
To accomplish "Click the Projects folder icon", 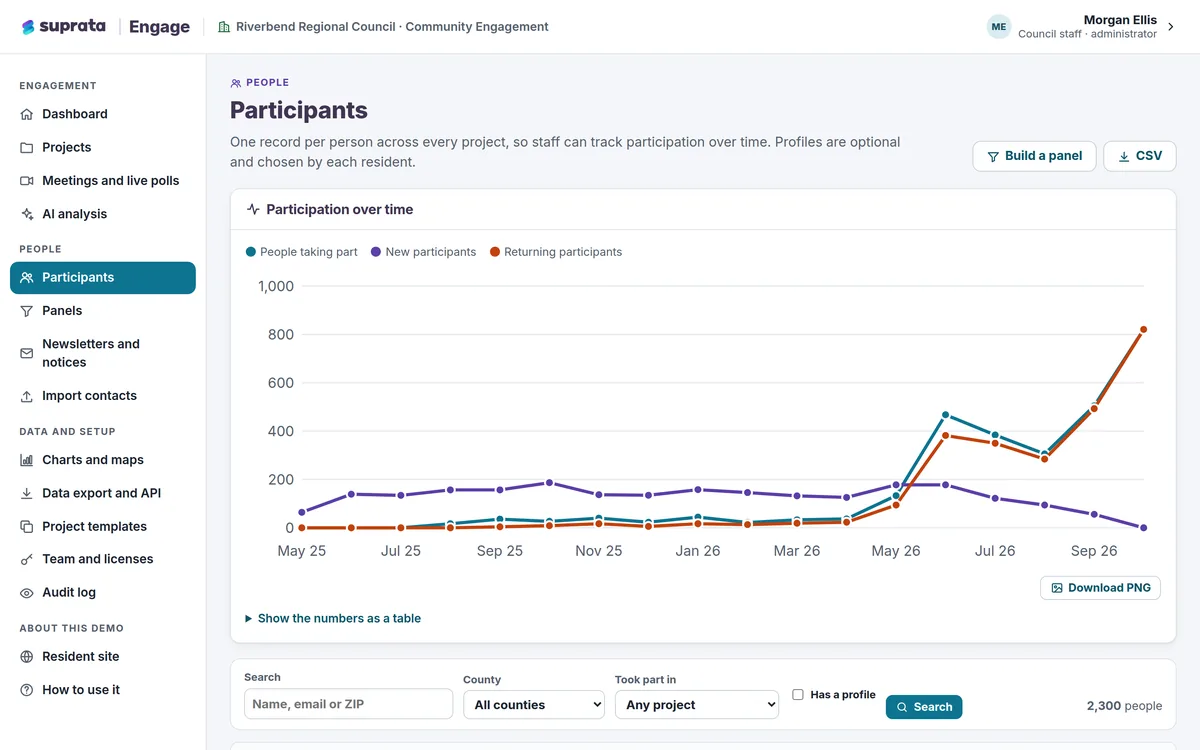I will tap(27, 147).
